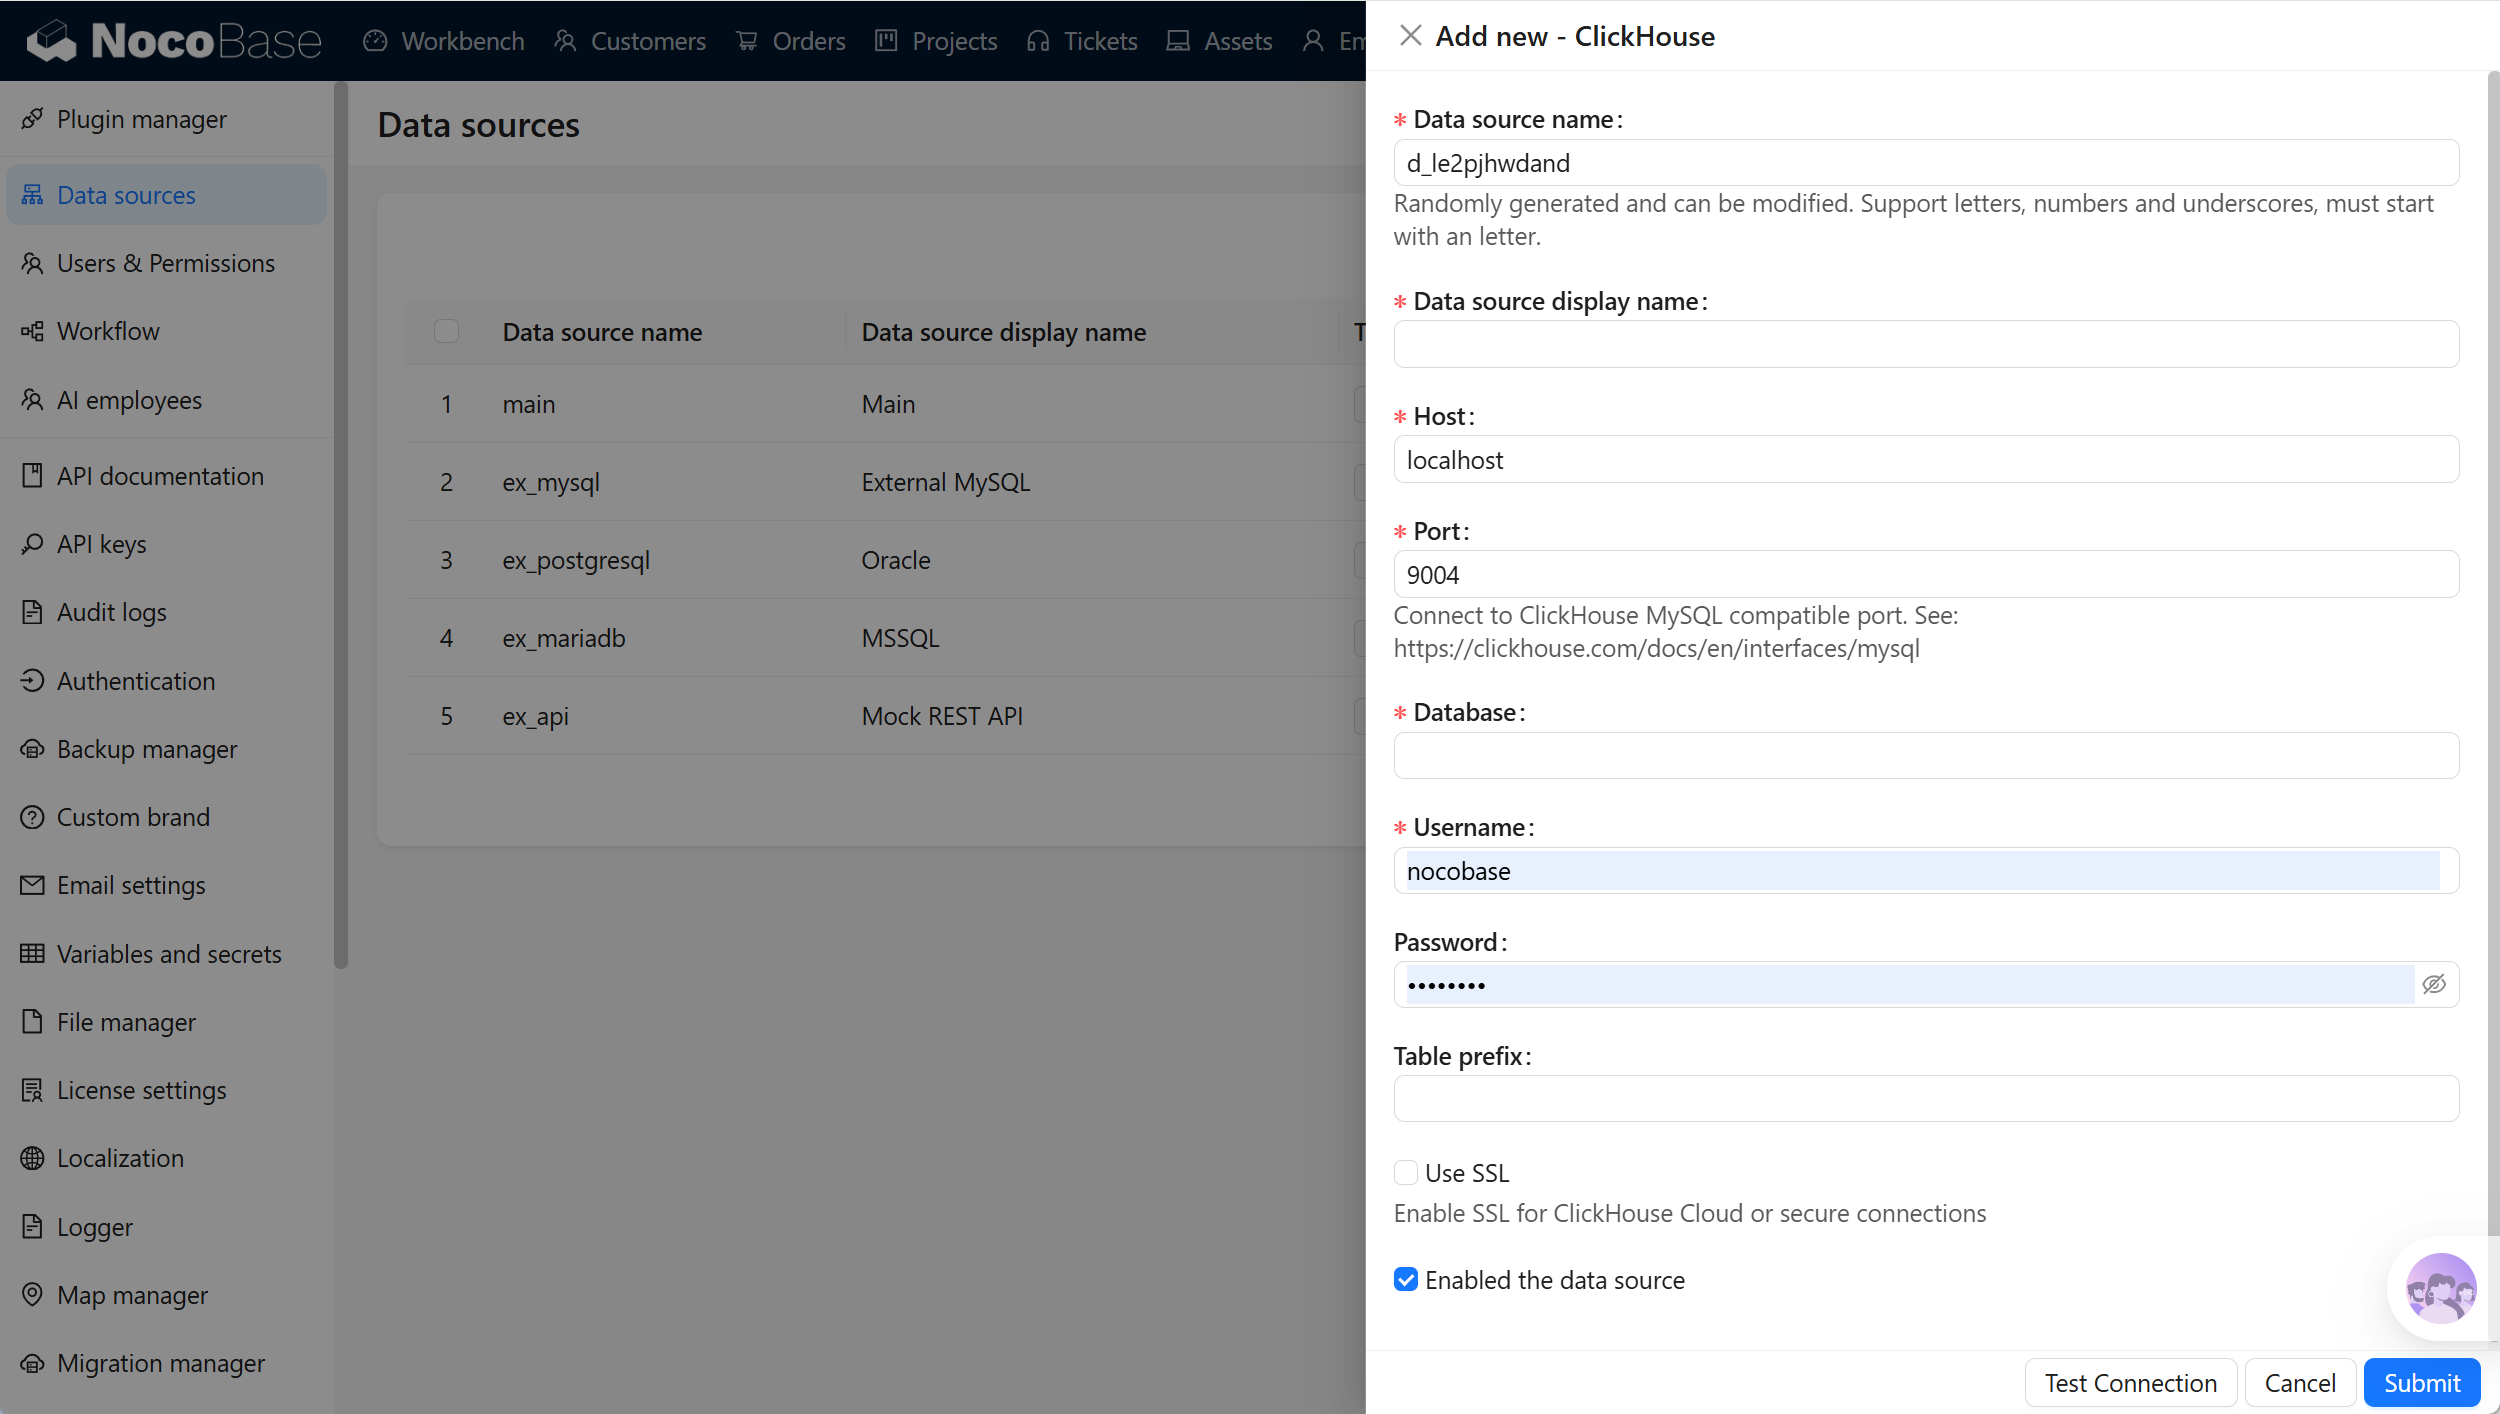
Task: Click the NocoBase logo
Action: [x=174, y=41]
